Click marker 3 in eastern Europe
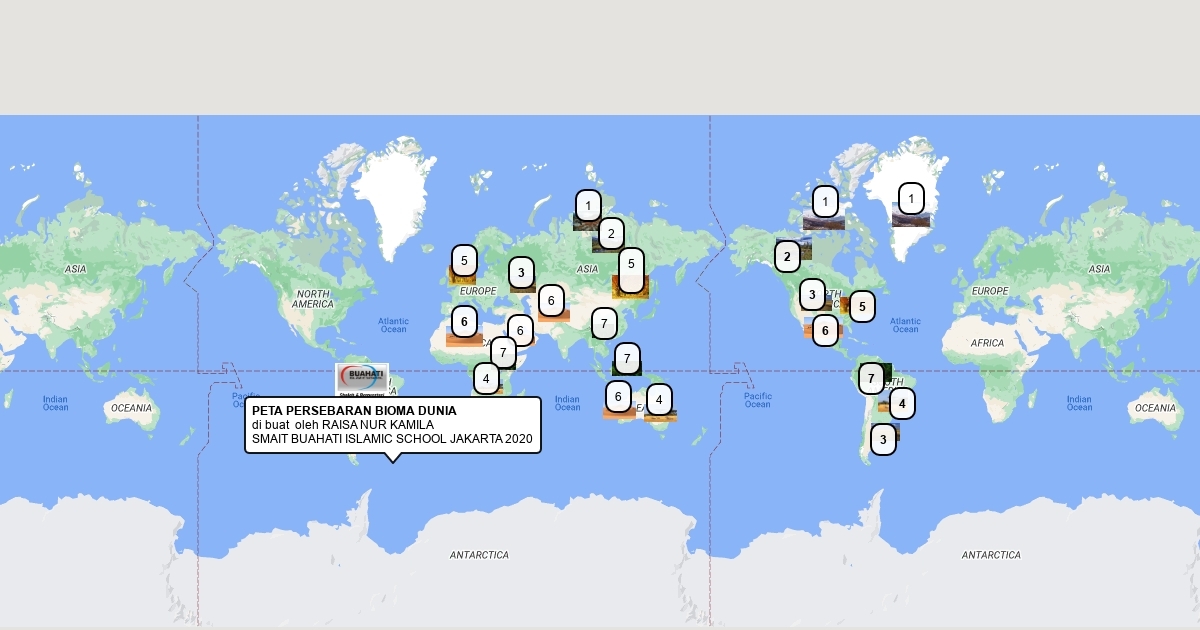Screen dimensions: 1200x630 pos(521,272)
